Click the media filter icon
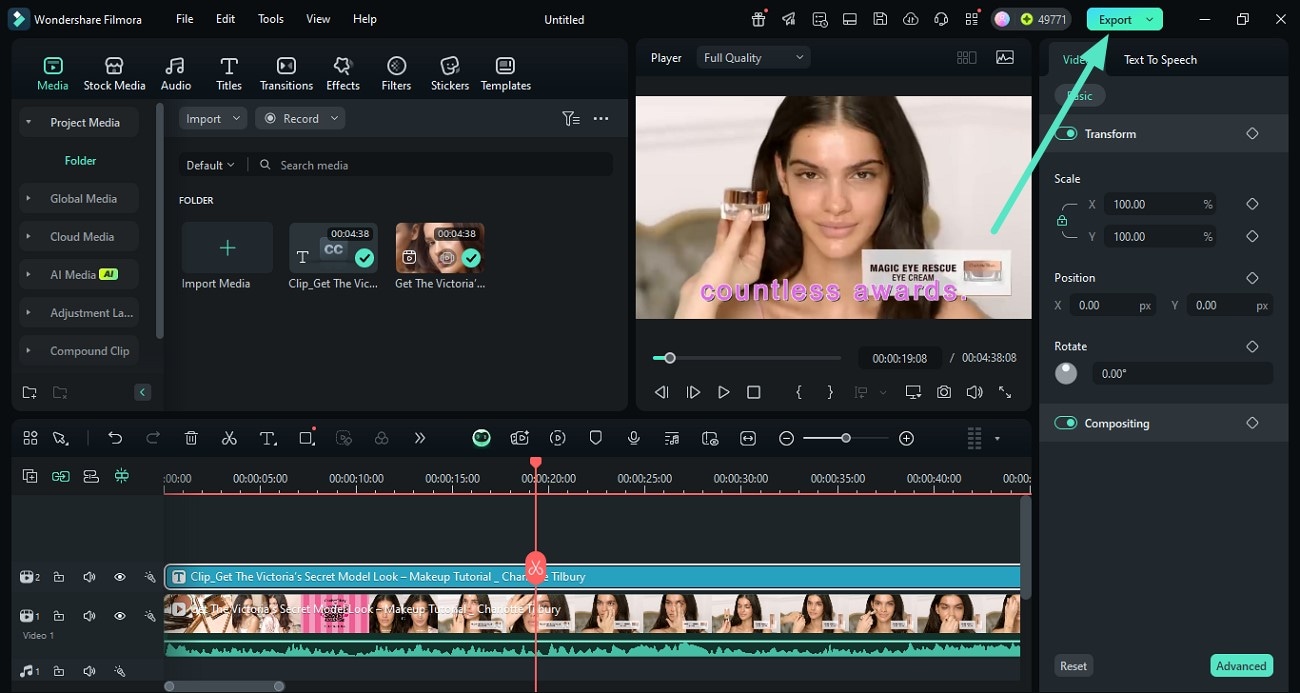This screenshot has height=693, width=1300. (x=571, y=118)
